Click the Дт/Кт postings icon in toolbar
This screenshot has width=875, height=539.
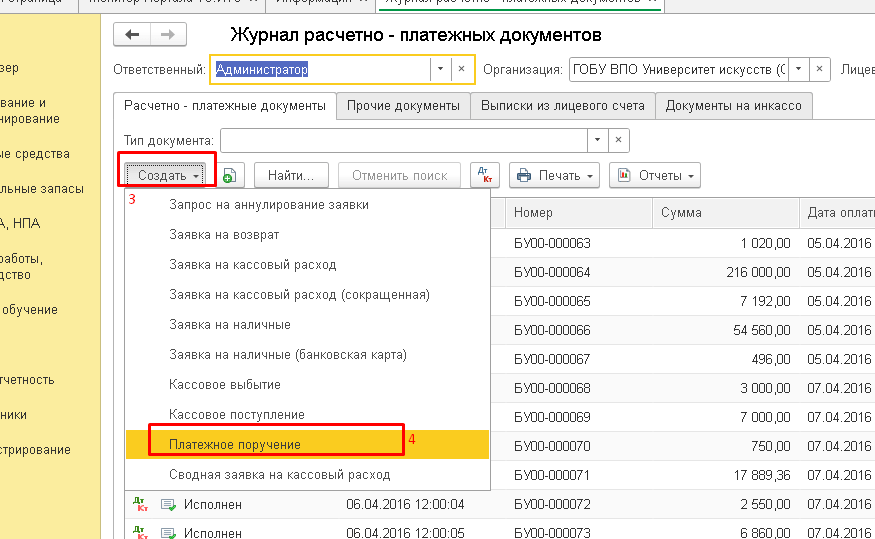coord(485,175)
